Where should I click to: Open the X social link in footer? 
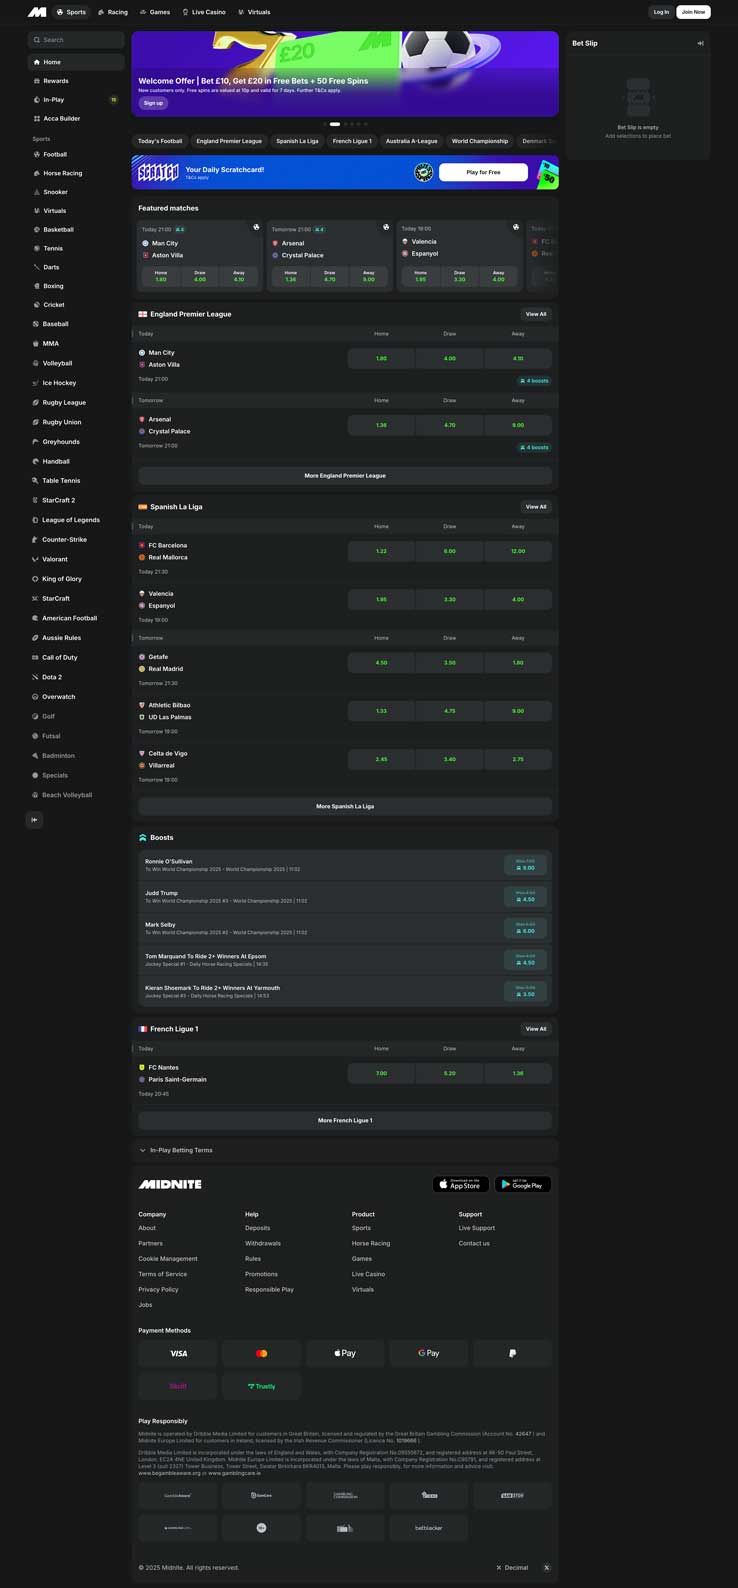pos(546,1568)
